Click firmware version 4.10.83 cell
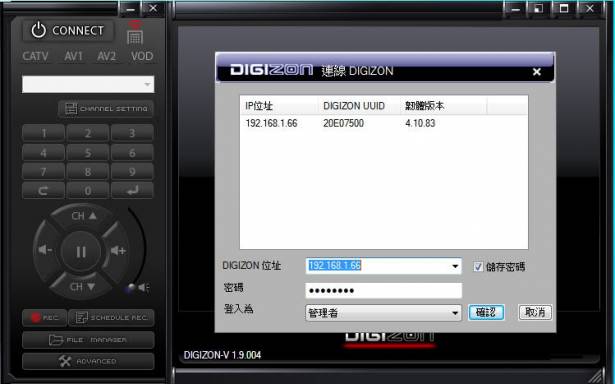Image resolution: width=615 pixels, height=384 pixels. pyautogui.click(x=420, y=123)
